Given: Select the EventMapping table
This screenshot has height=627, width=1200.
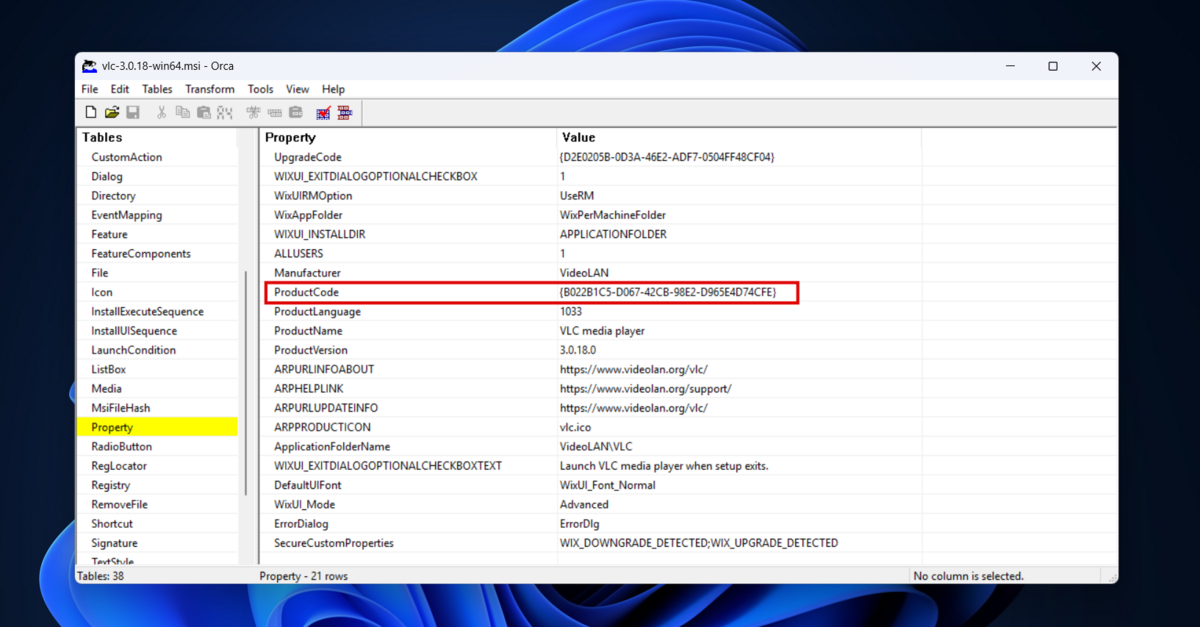Looking at the screenshot, I should [x=126, y=215].
